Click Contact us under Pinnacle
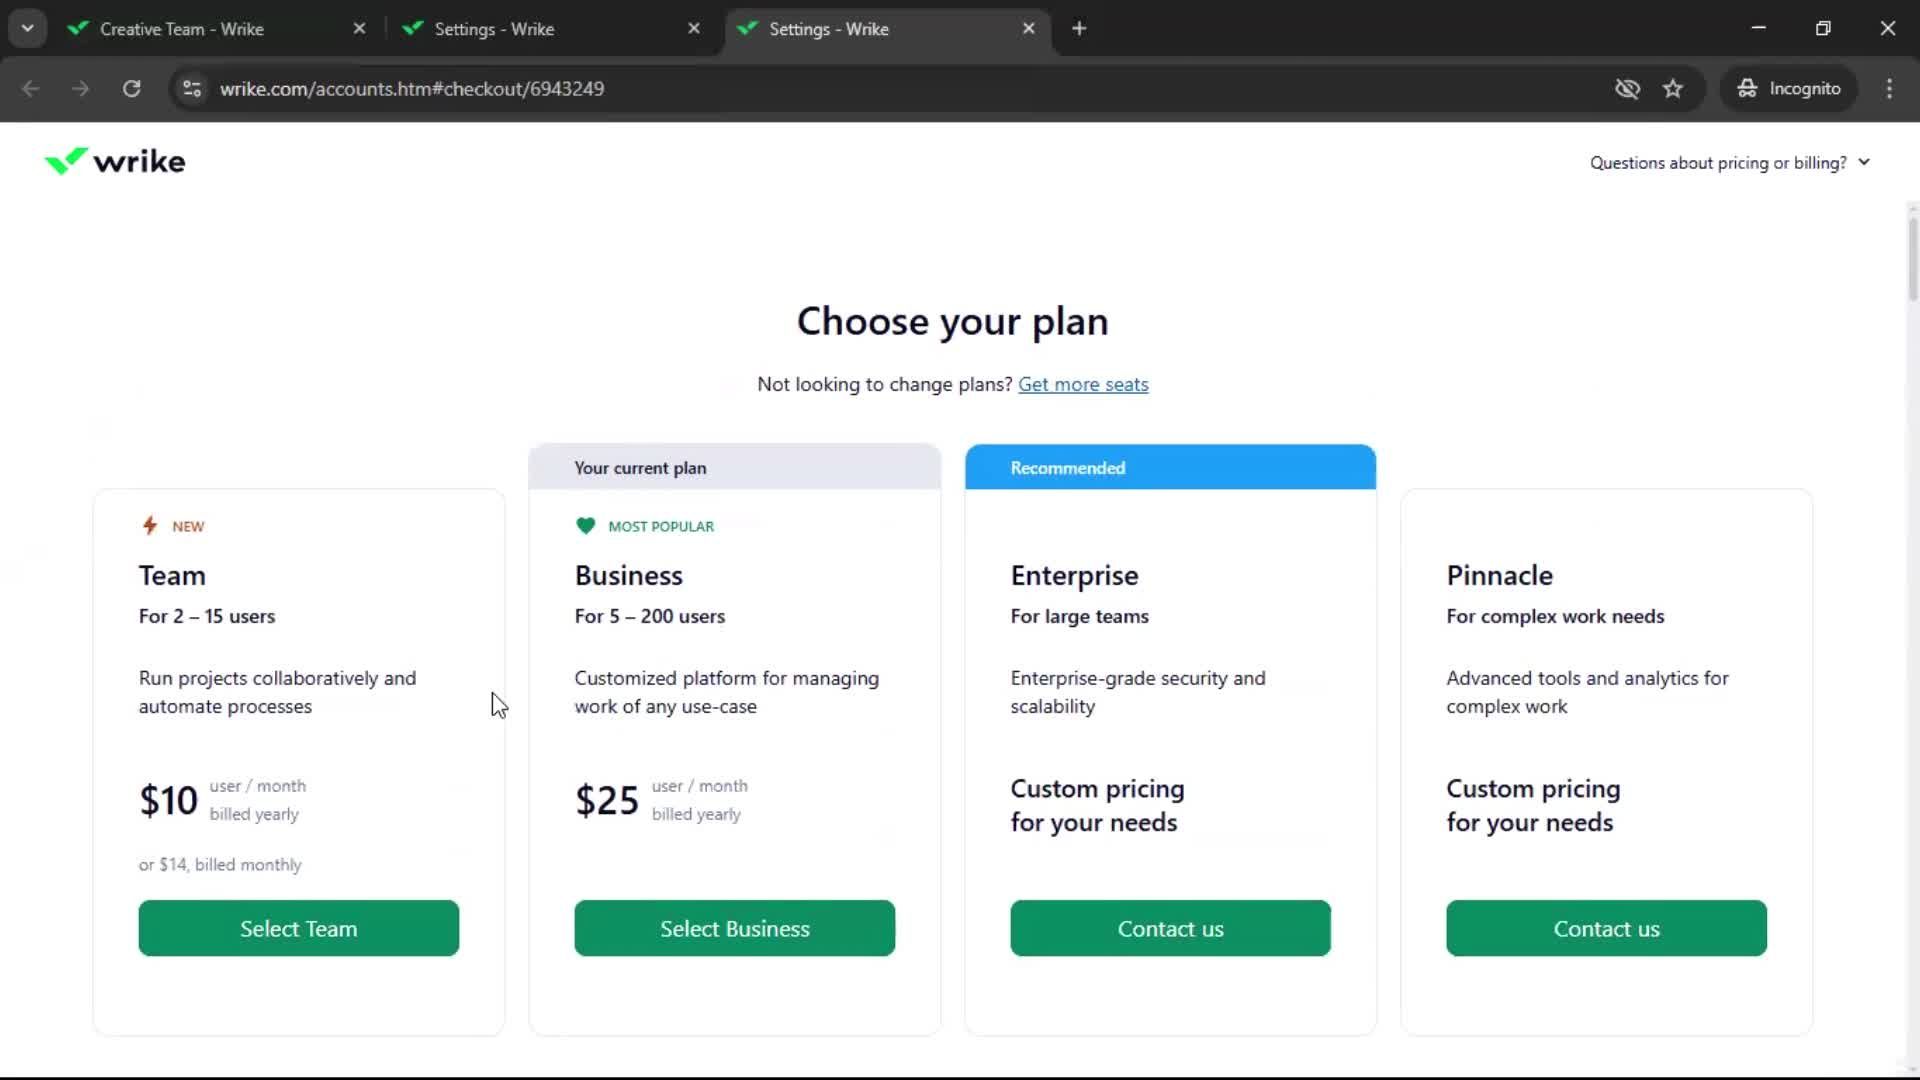Viewport: 1920px width, 1080px height. click(1607, 929)
